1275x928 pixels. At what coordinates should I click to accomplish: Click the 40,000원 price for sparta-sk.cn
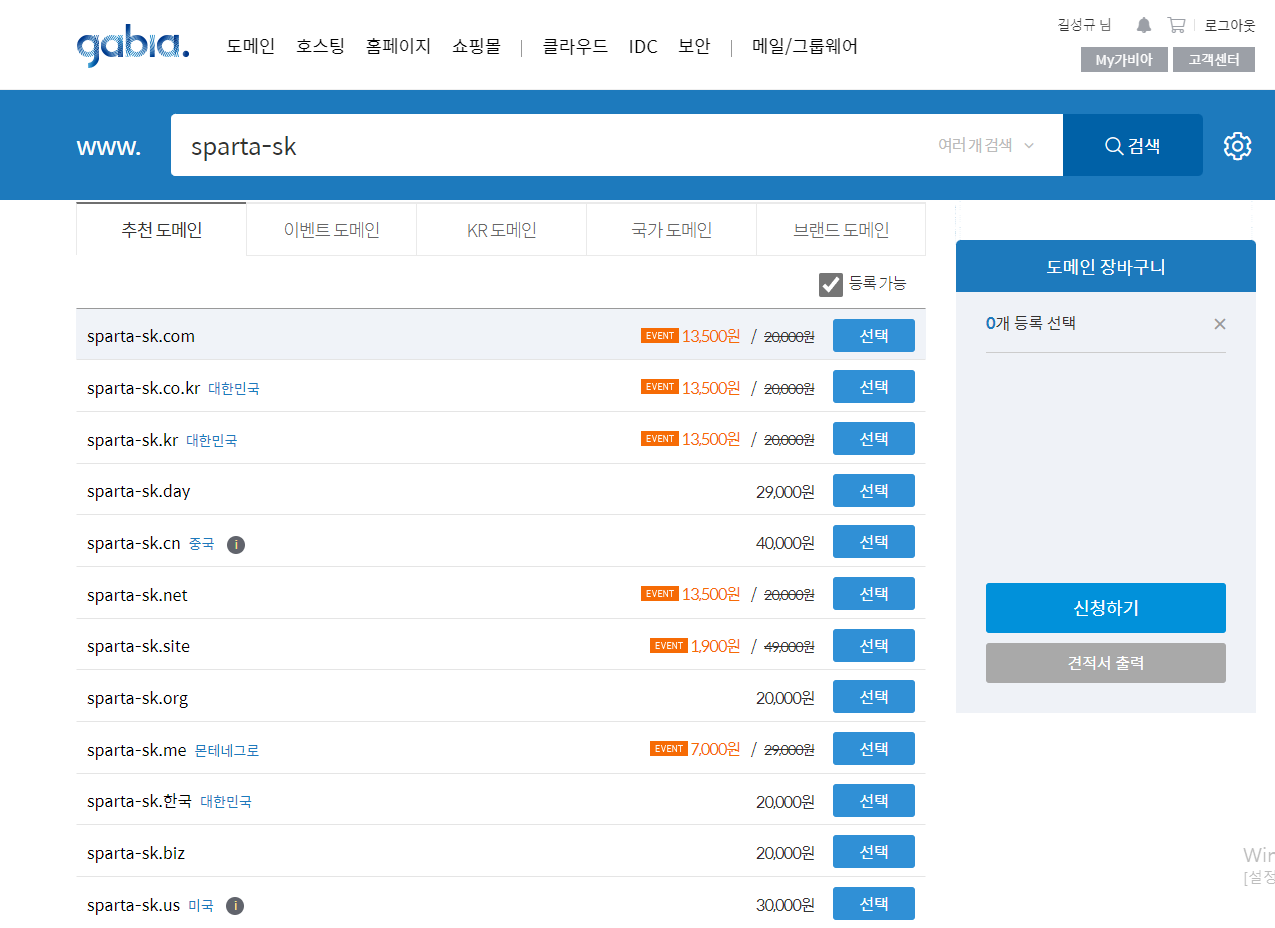point(785,543)
